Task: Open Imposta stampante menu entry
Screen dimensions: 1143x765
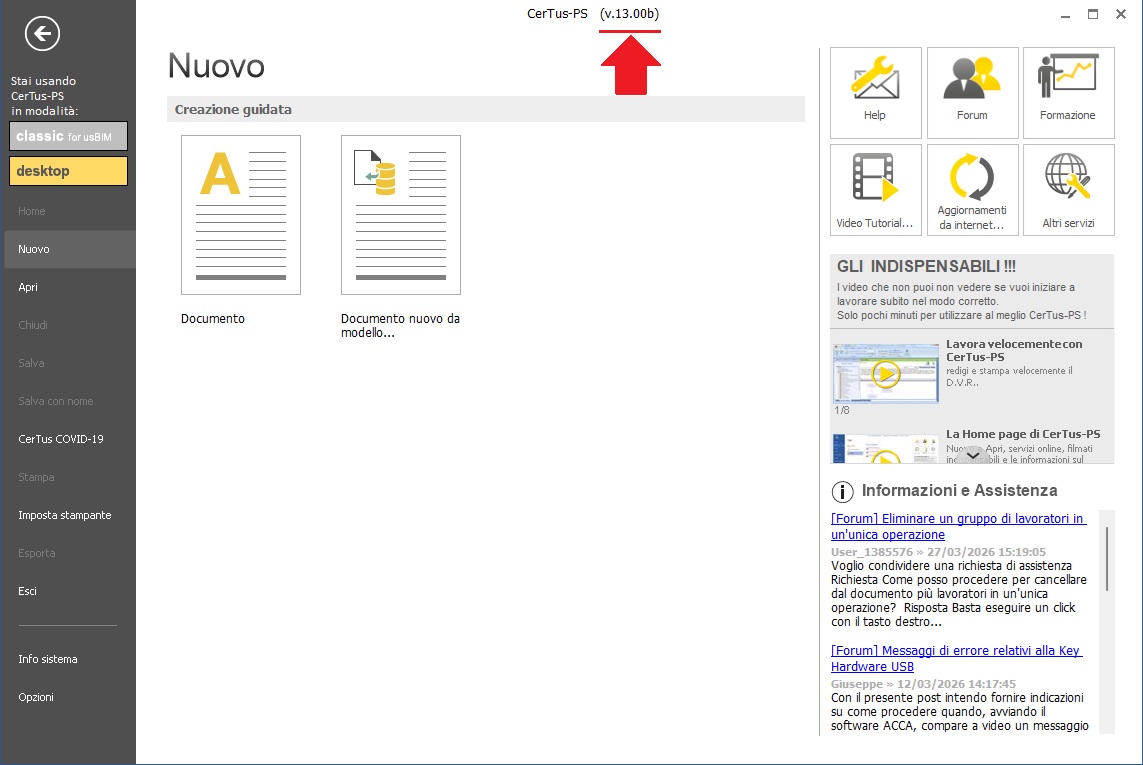Action: click(64, 515)
